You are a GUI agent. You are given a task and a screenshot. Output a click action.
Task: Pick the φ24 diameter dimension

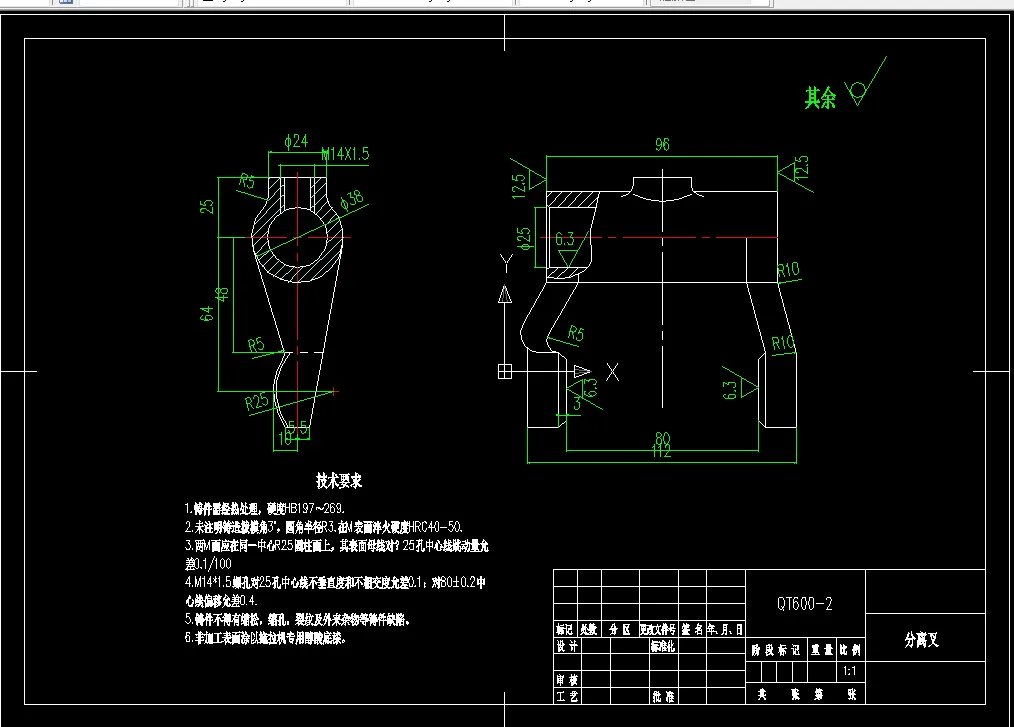296,141
